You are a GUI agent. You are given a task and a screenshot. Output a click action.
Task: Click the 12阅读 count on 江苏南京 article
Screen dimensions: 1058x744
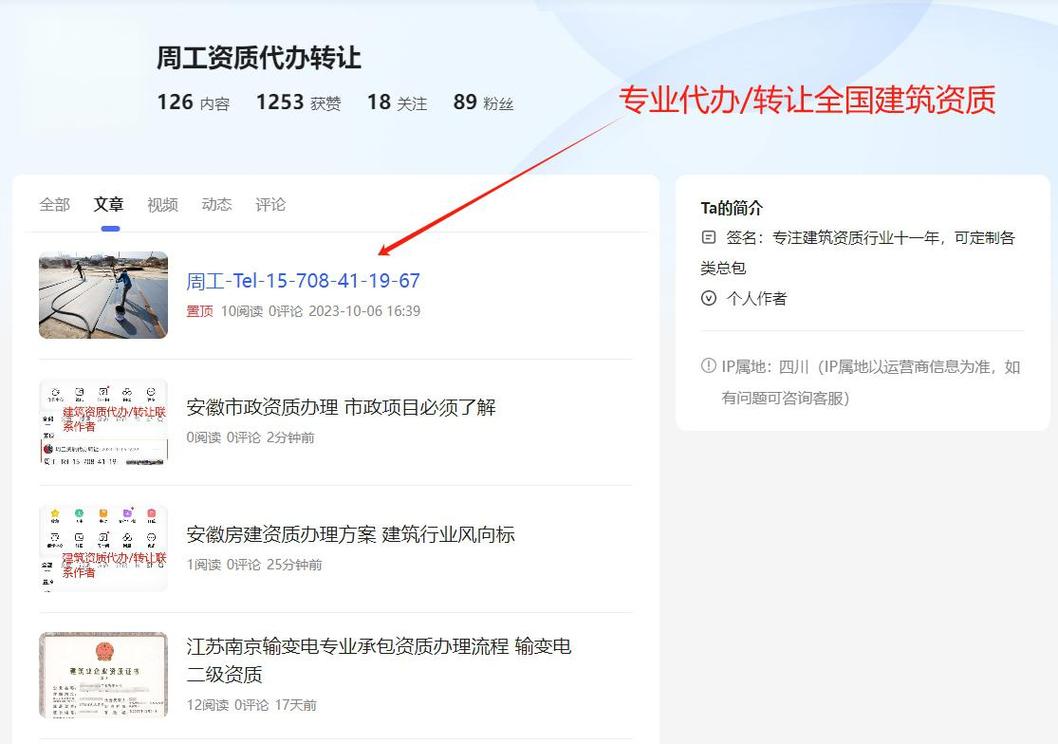coord(207,705)
